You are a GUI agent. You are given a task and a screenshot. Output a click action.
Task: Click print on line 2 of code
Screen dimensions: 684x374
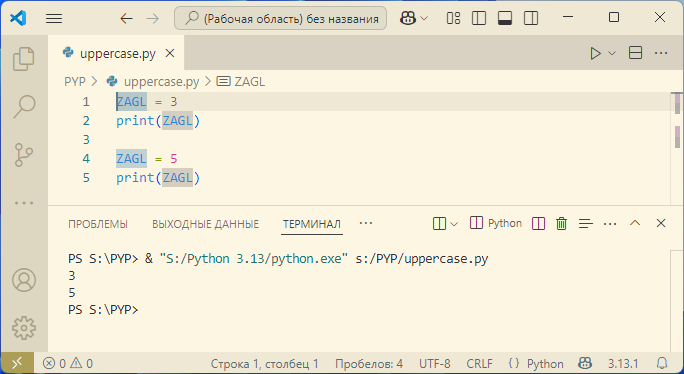tap(135, 120)
